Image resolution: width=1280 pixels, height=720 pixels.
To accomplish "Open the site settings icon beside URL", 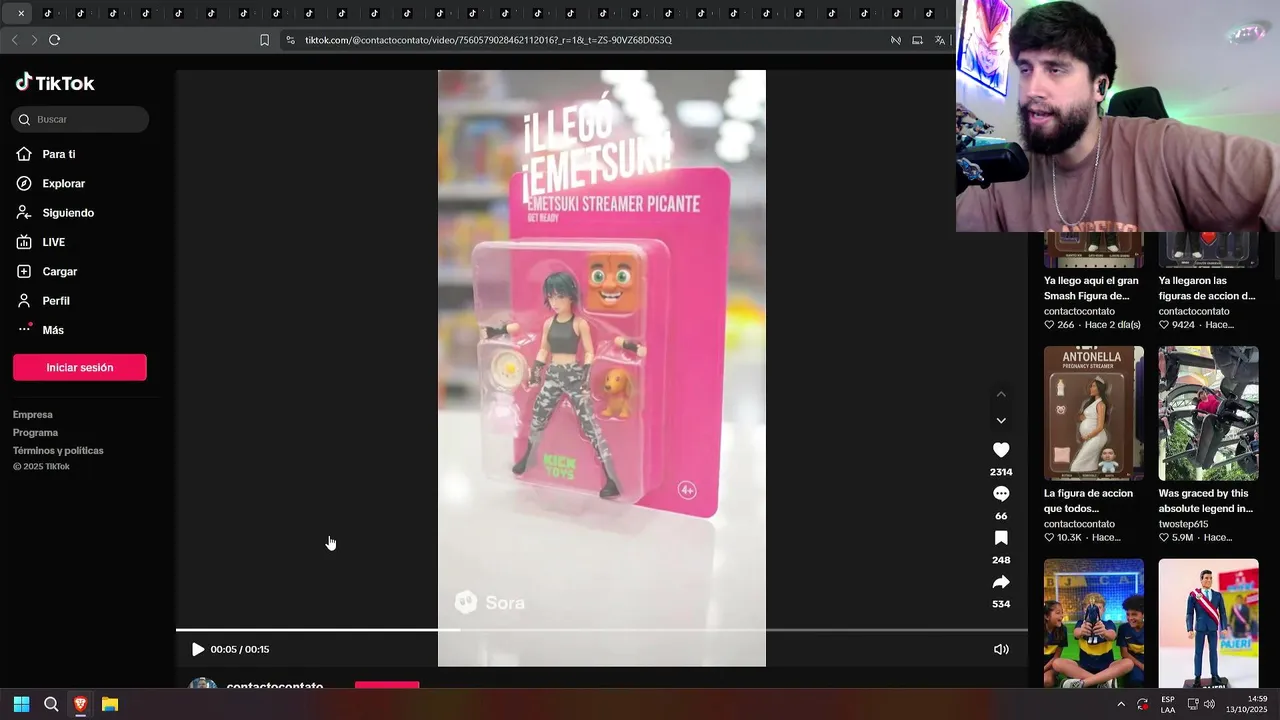I will tap(290, 40).
